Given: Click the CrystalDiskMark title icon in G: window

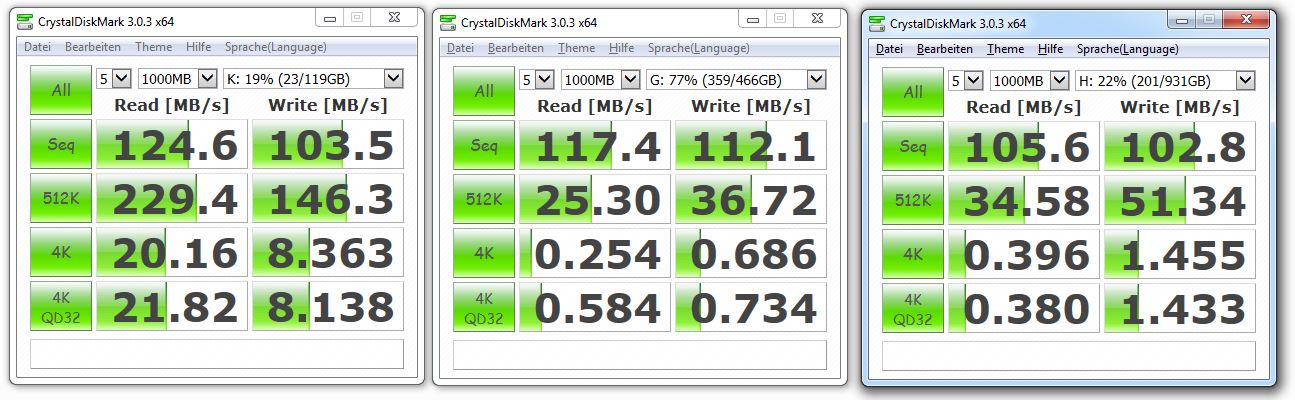Looking at the screenshot, I should pyautogui.click(x=448, y=22).
